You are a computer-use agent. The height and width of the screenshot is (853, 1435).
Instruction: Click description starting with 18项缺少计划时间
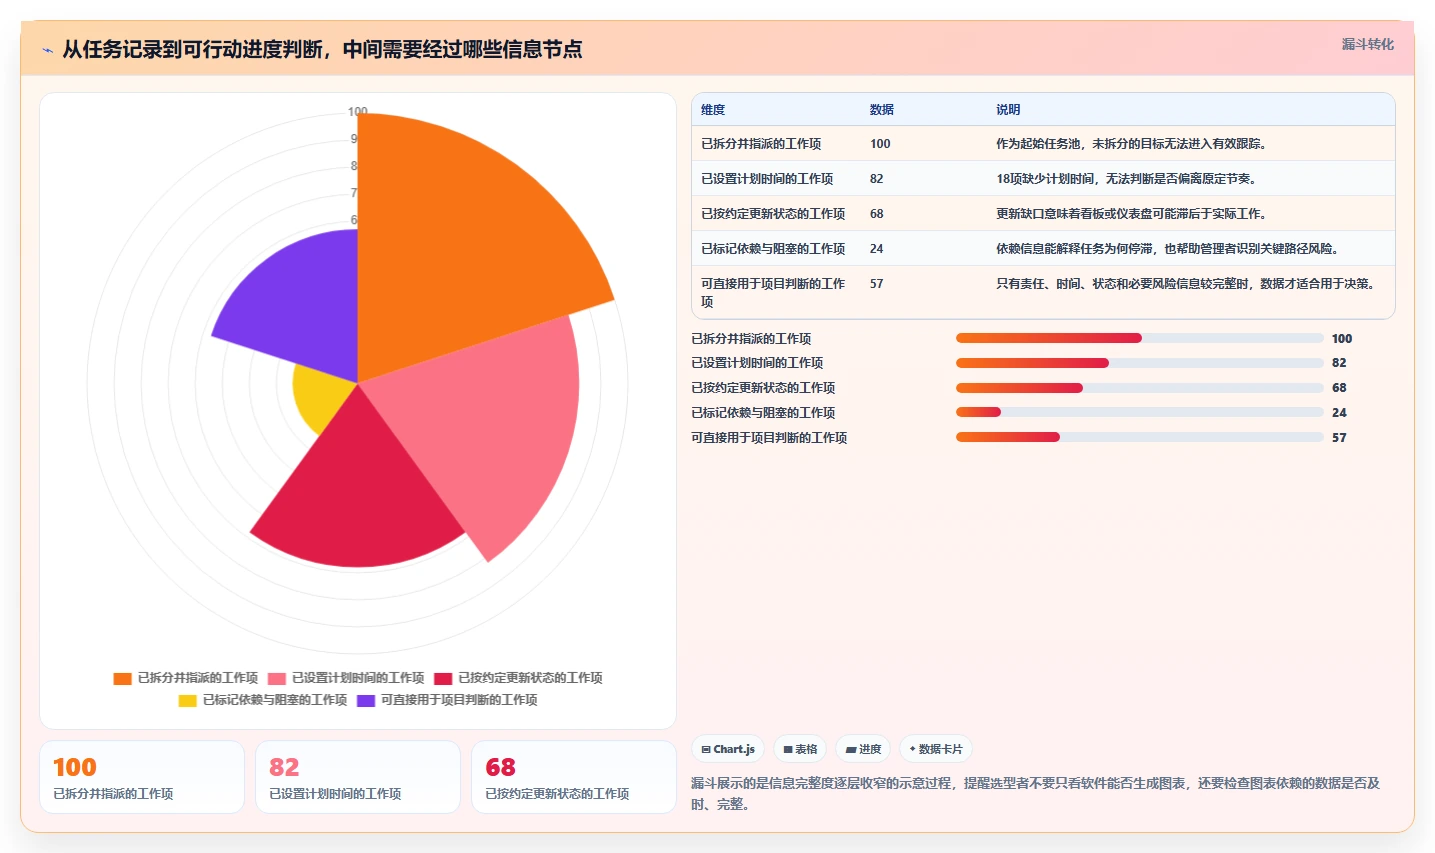click(x=1129, y=179)
